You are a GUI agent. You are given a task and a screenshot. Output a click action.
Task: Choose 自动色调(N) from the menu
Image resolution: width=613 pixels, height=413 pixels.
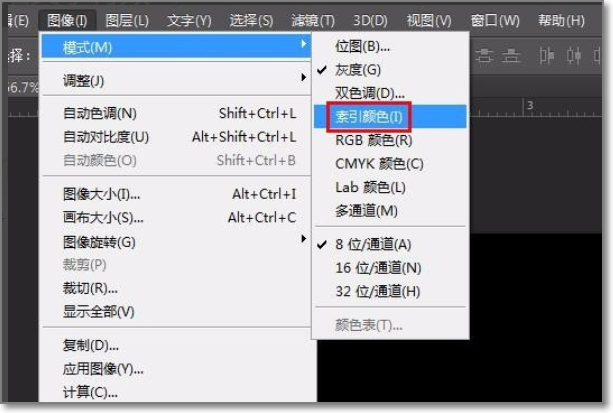pos(176,113)
